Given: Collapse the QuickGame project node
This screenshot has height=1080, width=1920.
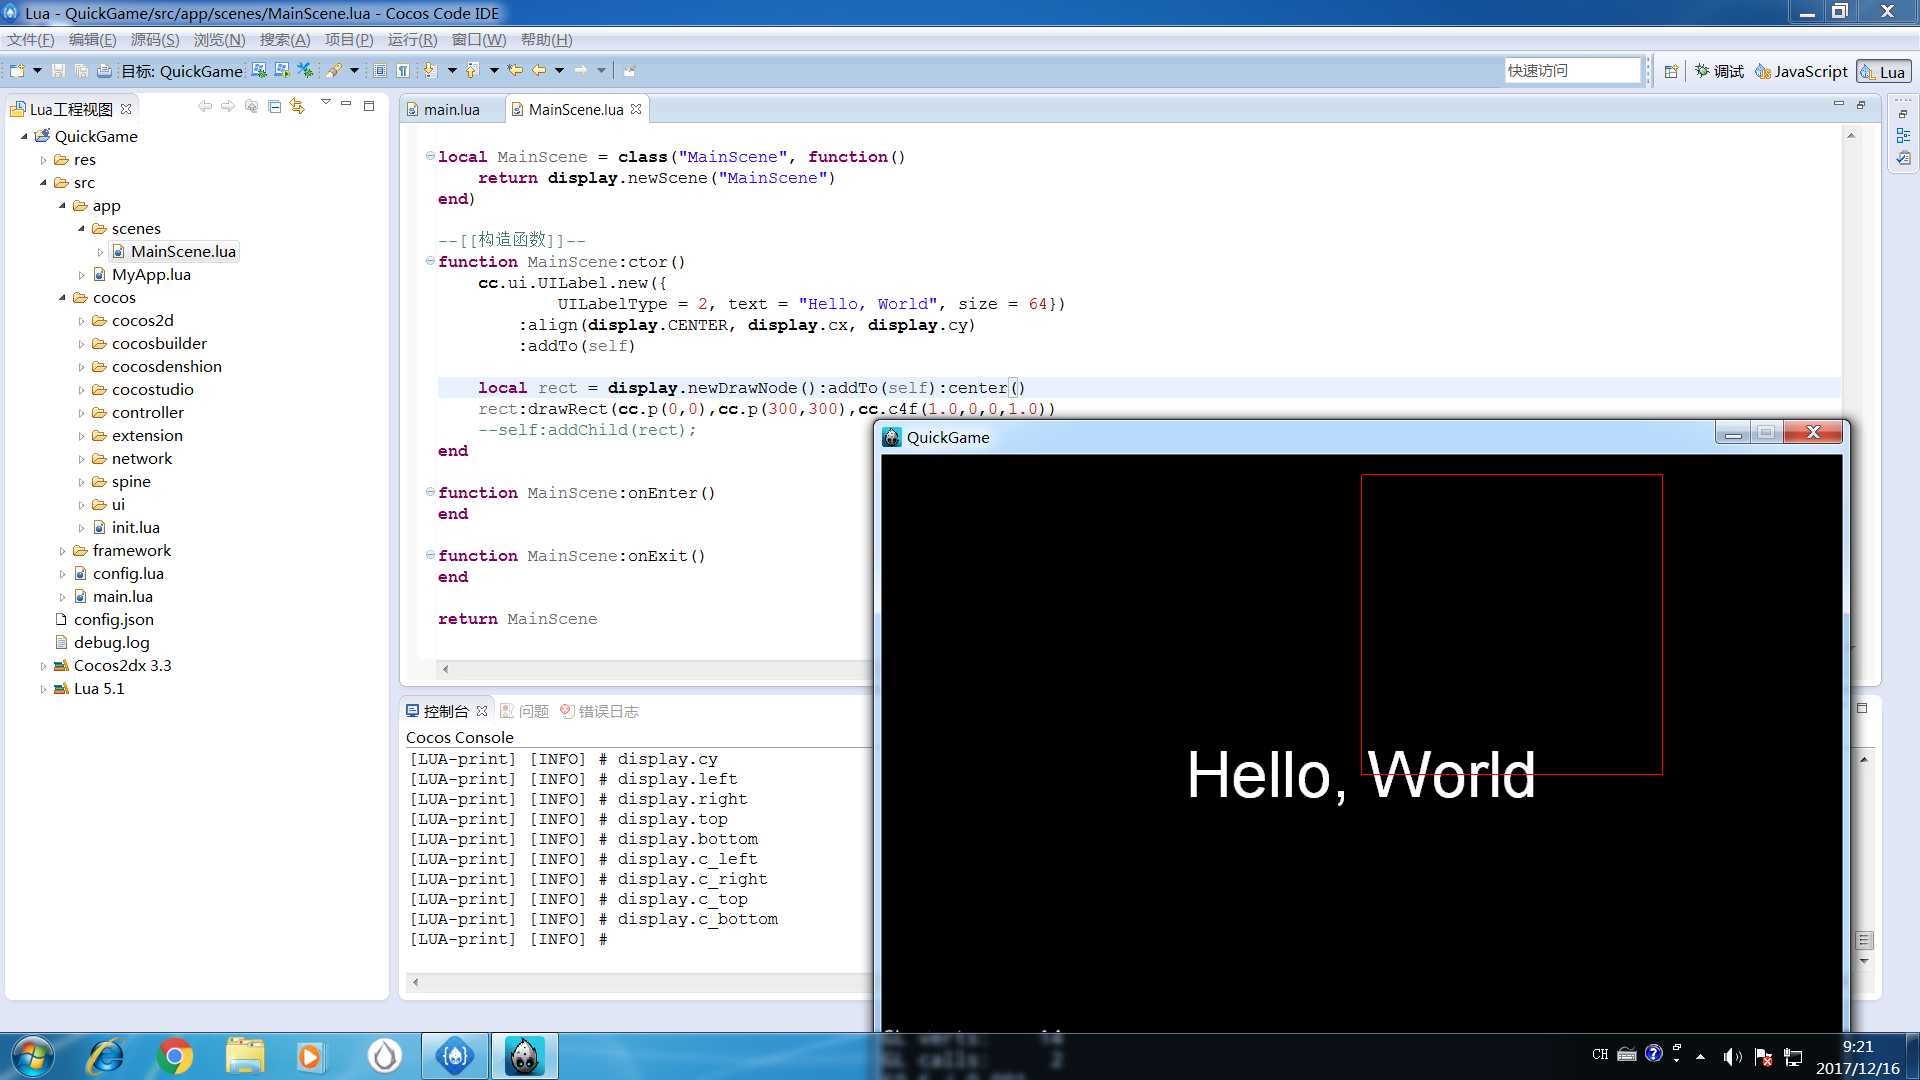Looking at the screenshot, I should (24, 136).
